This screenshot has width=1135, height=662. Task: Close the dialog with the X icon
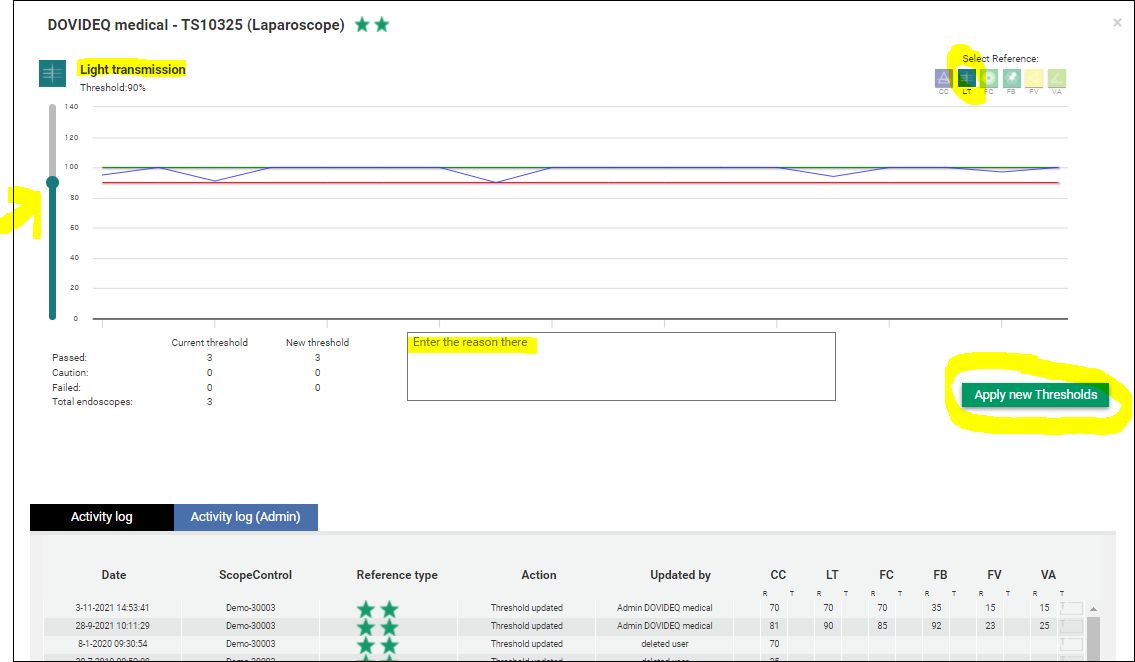[x=1117, y=22]
